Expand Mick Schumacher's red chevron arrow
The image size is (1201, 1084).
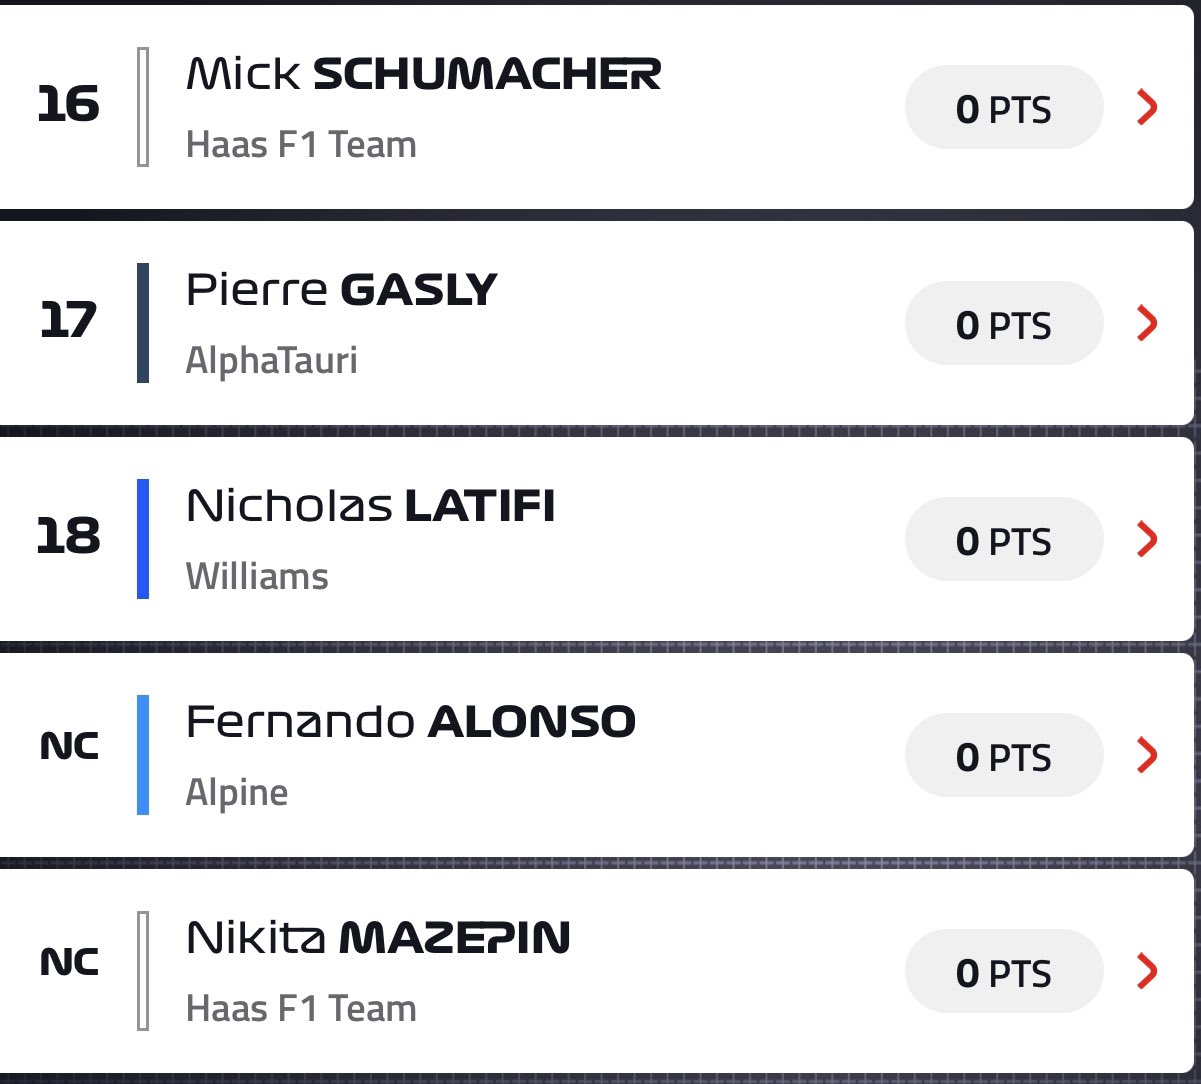coord(1148,107)
